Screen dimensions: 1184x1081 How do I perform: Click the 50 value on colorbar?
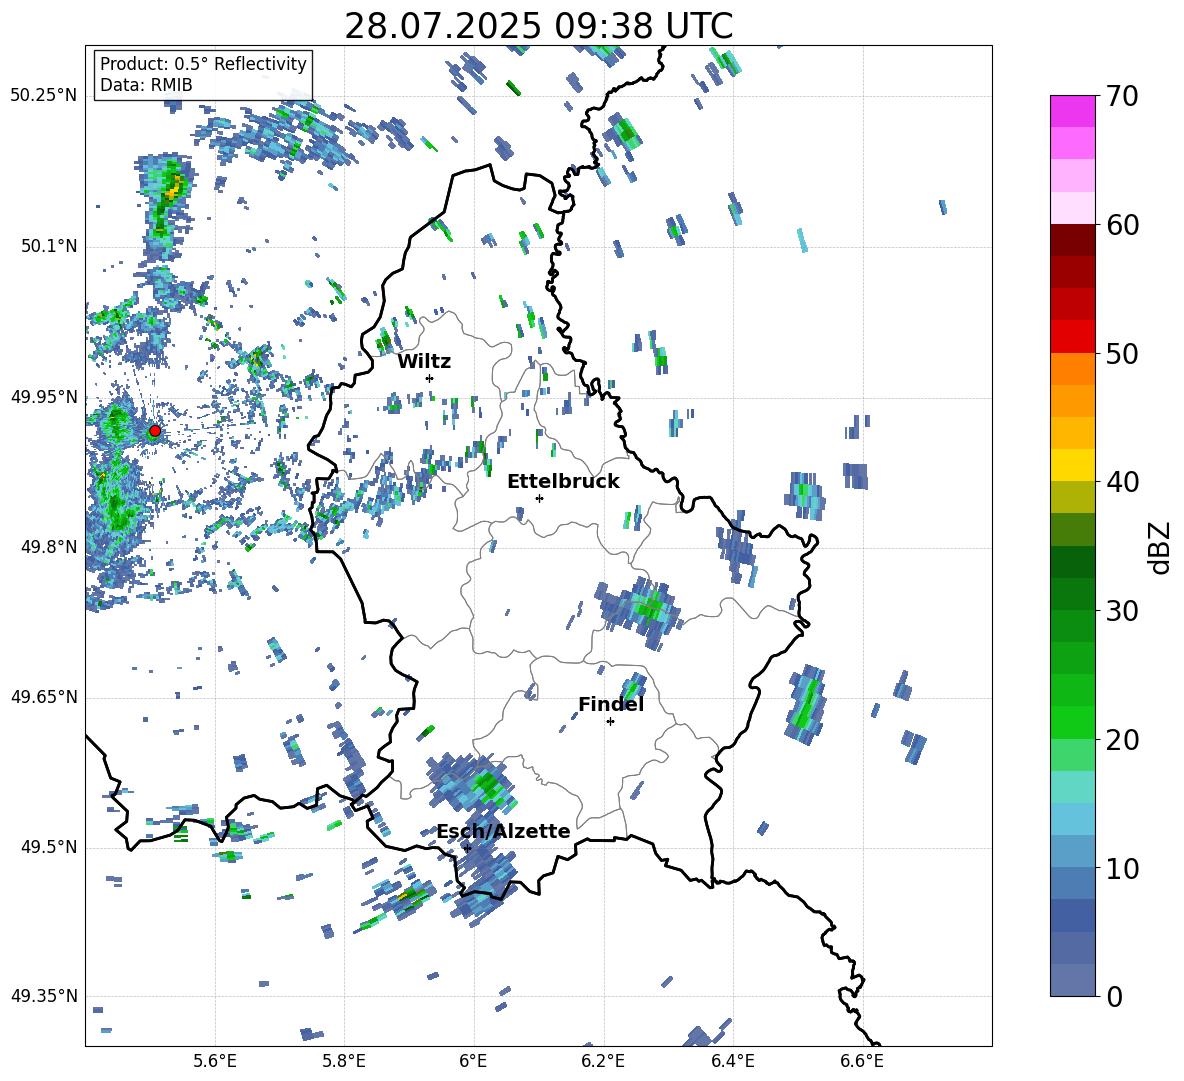pos(1122,354)
